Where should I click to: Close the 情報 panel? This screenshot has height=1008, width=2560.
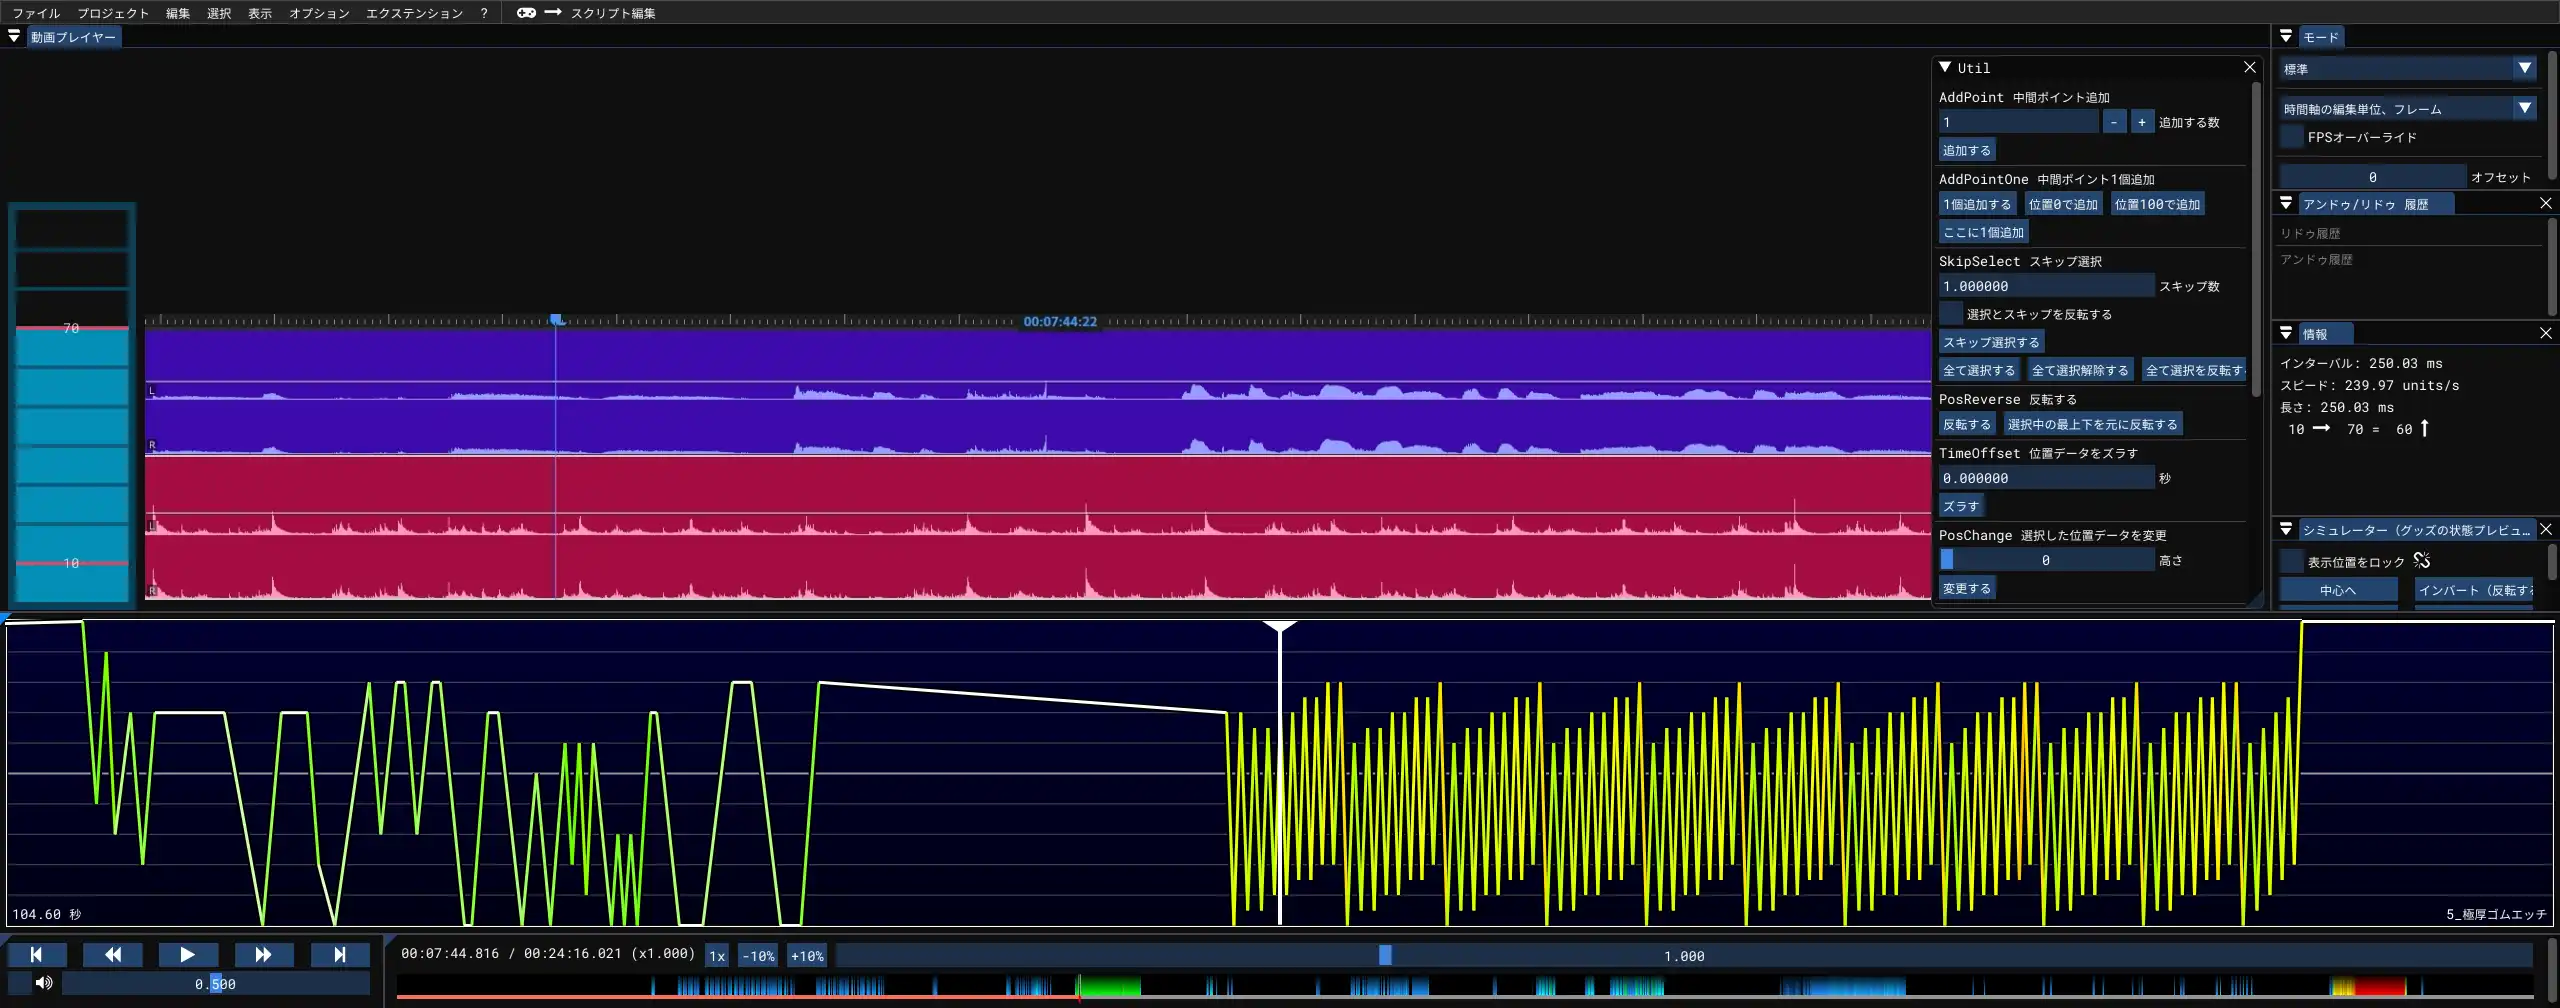(2546, 333)
